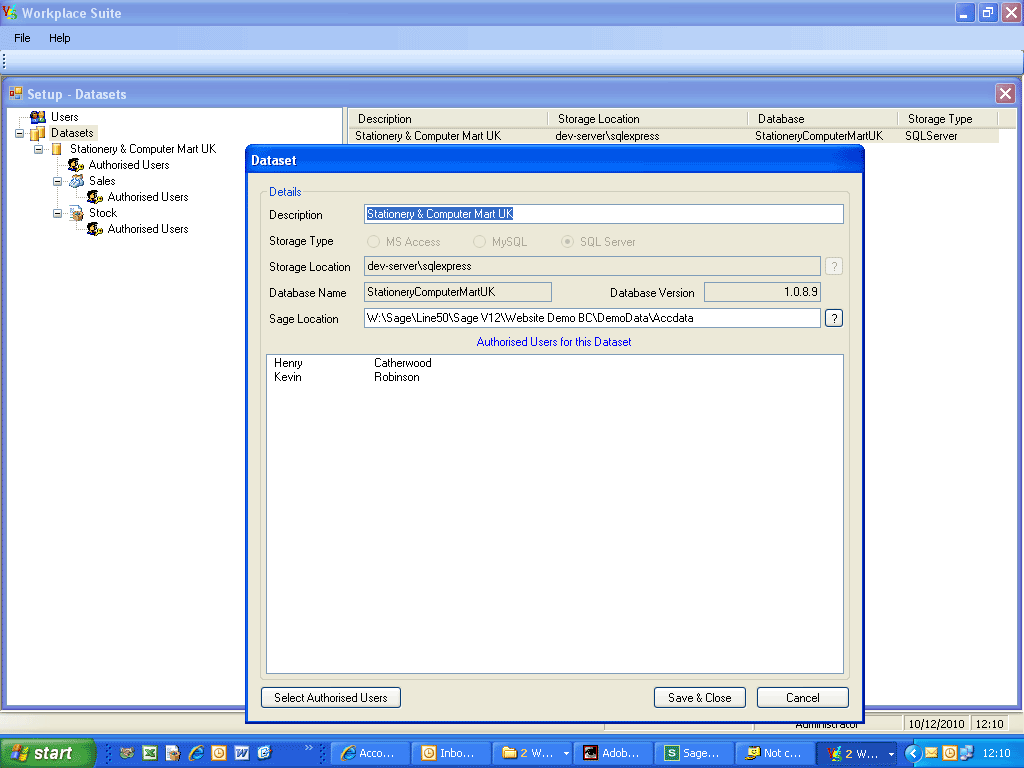
Task: Launch Internet Explorer from the quick launch bar
Action: (196, 753)
